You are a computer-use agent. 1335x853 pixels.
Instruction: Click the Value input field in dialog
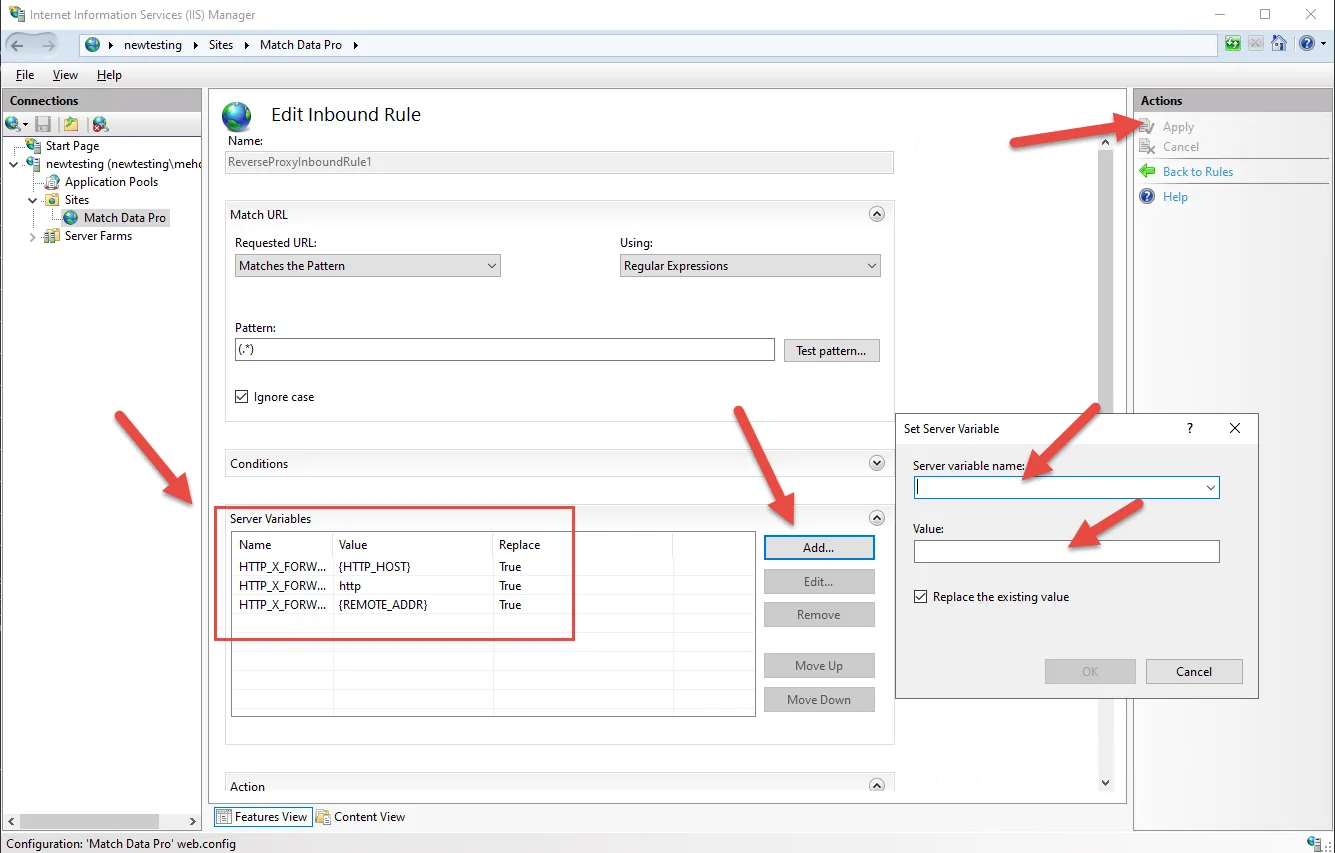[x=1066, y=552]
